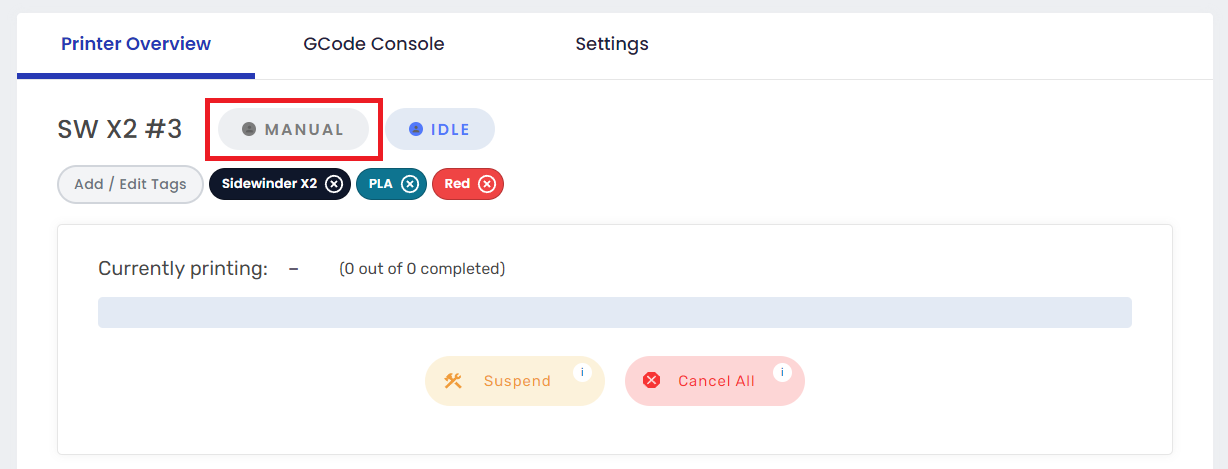The height and width of the screenshot is (469, 1228).
Task: Click the Currently printing label
Action: click(x=183, y=269)
